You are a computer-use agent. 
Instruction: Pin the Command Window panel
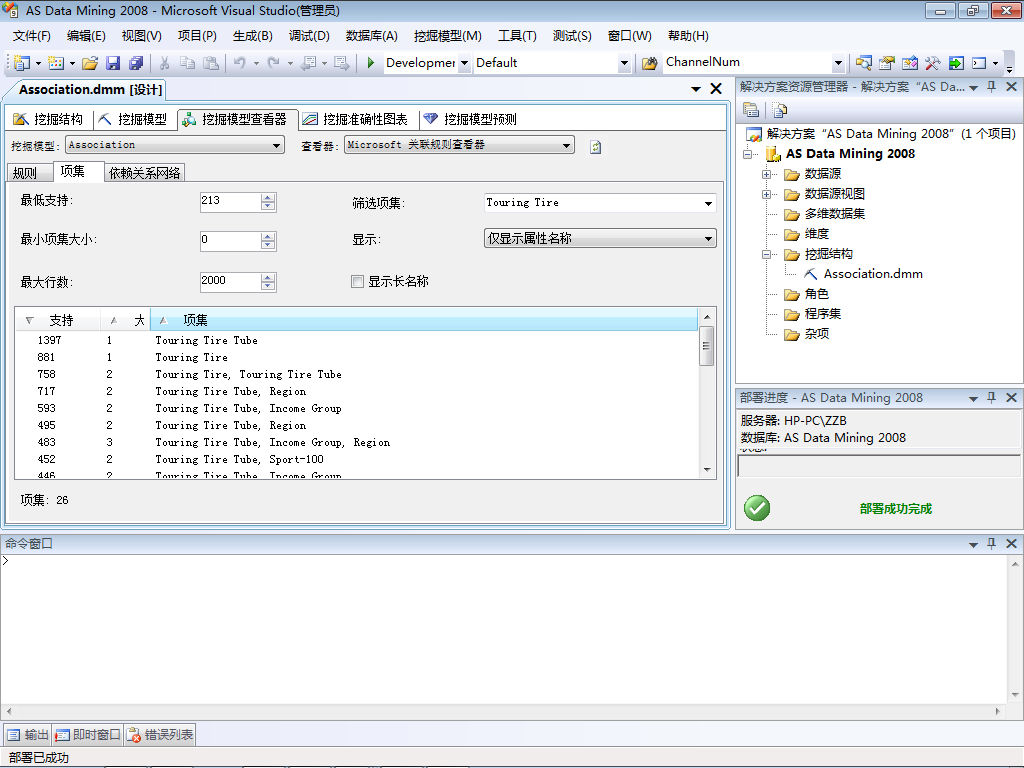tap(992, 543)
